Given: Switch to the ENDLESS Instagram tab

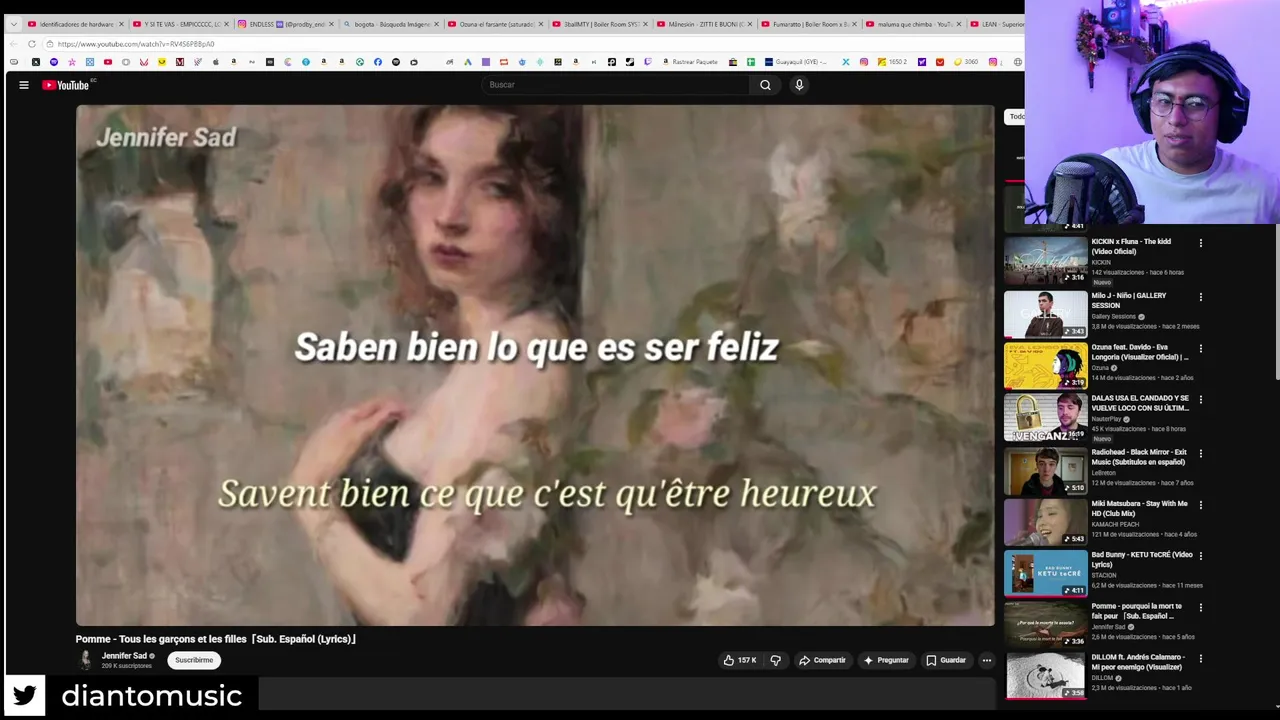Looking at the screenshot, I should 285,24.
